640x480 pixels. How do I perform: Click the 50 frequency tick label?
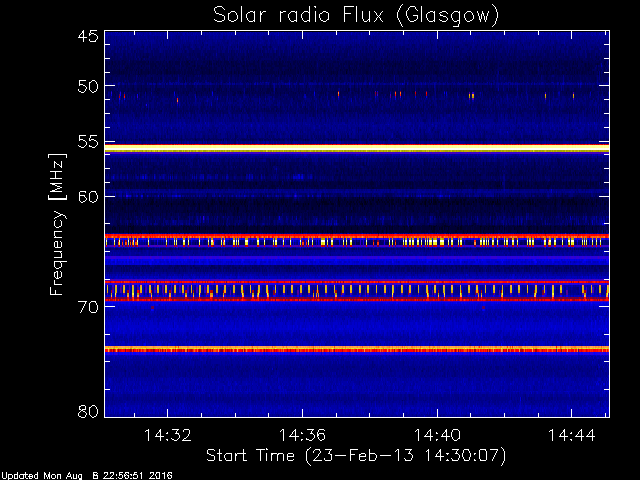click(x=88, y=87)
